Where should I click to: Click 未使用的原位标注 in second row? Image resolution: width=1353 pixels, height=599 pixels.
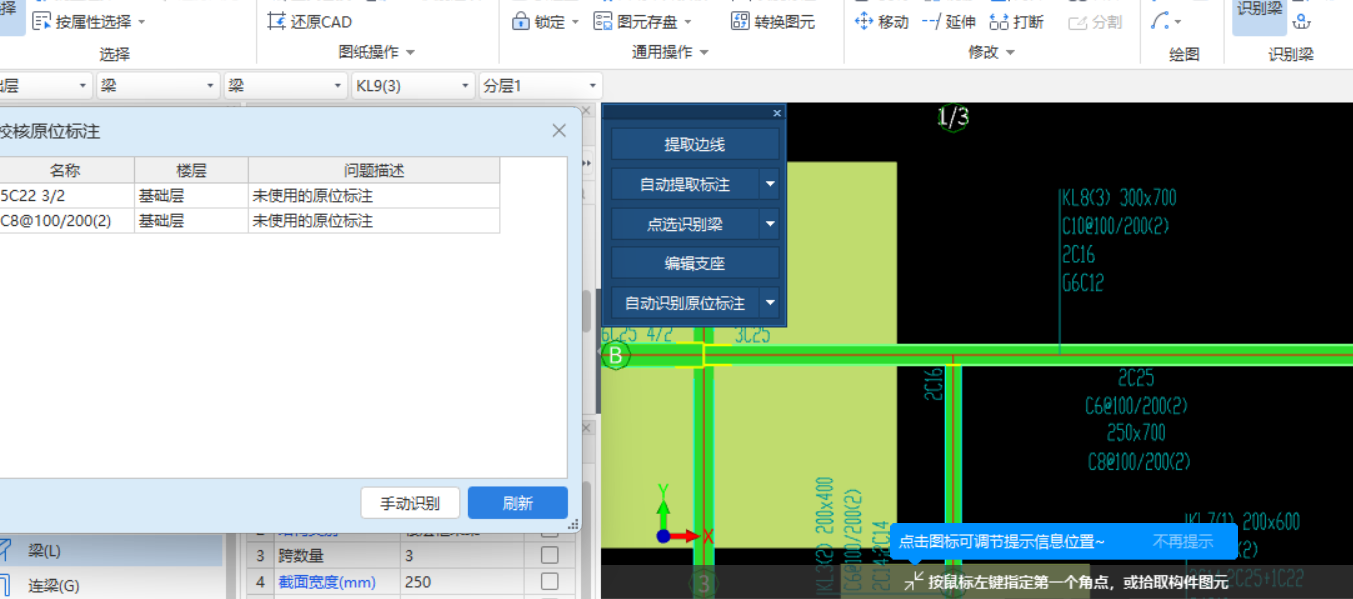313,221
